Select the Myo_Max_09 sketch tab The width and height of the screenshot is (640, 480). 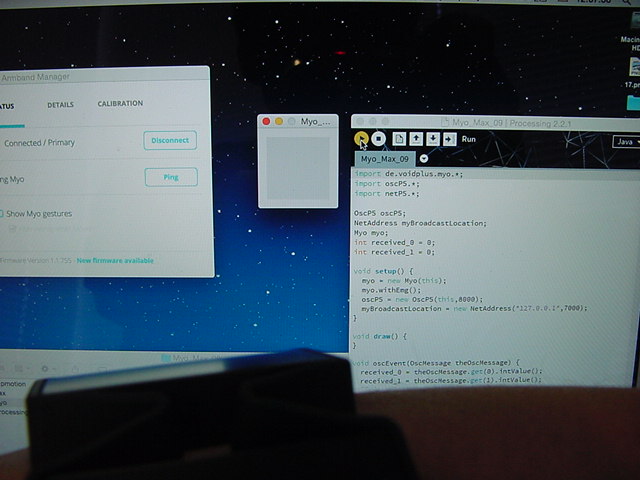coord(384,159)
